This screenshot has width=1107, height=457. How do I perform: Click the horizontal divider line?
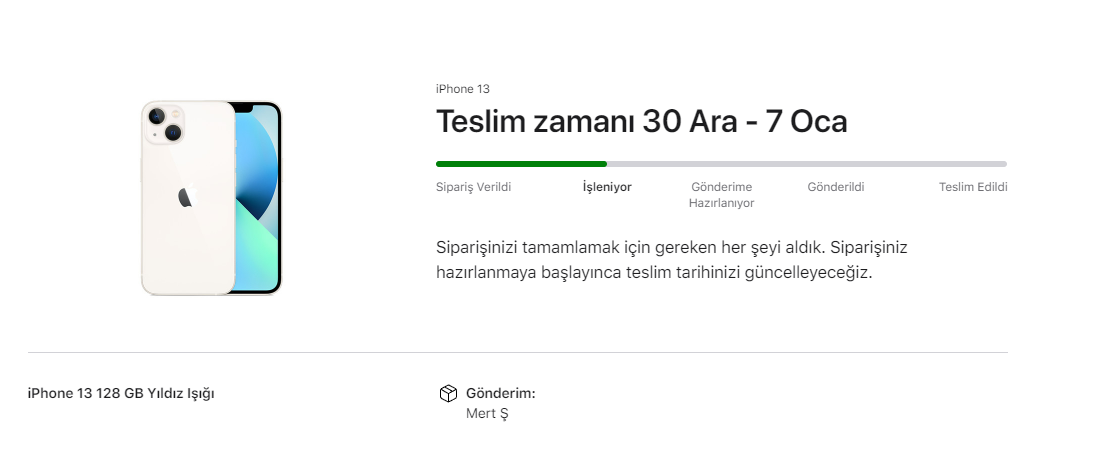click(x=517, y=352)
